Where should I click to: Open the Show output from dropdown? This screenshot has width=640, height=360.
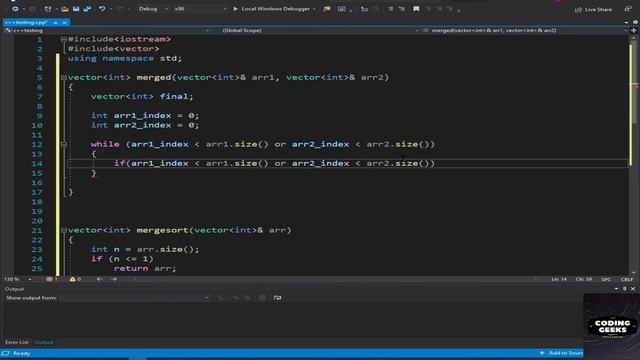pos(135,298)
